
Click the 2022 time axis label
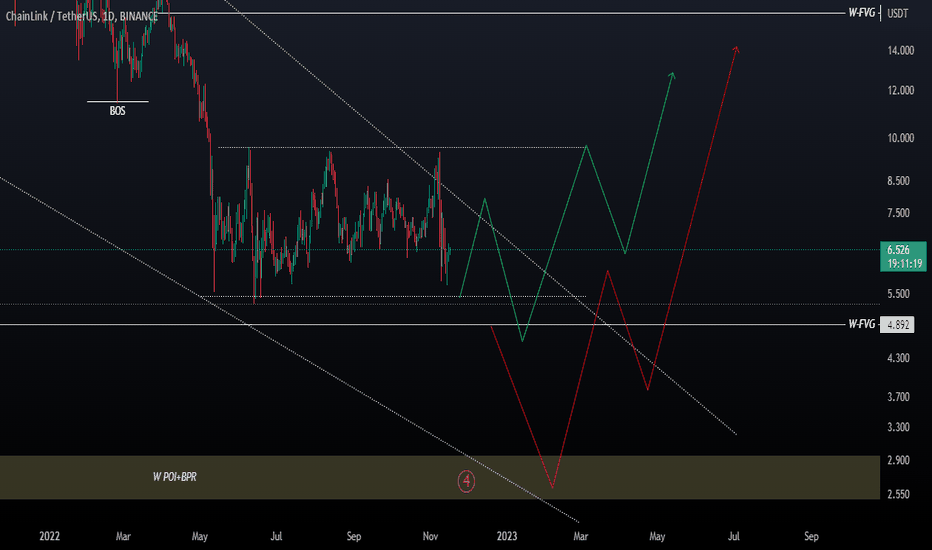(49, 536)
